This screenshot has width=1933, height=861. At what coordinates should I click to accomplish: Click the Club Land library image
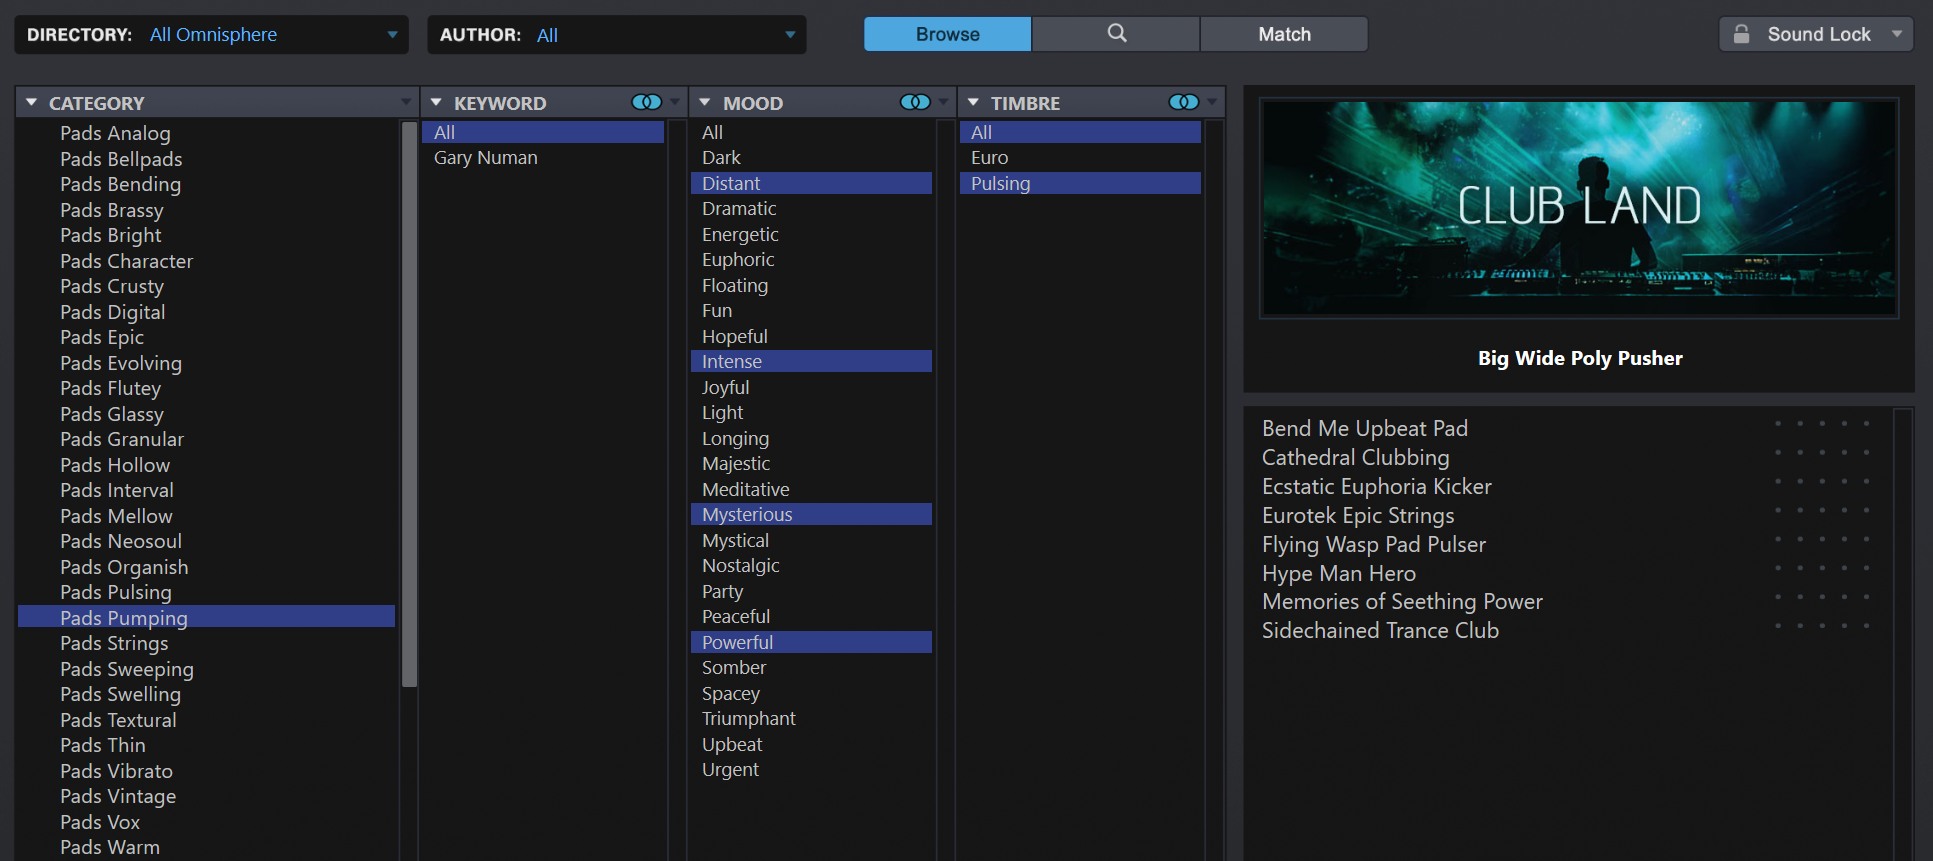click(x=1578, y=208)
